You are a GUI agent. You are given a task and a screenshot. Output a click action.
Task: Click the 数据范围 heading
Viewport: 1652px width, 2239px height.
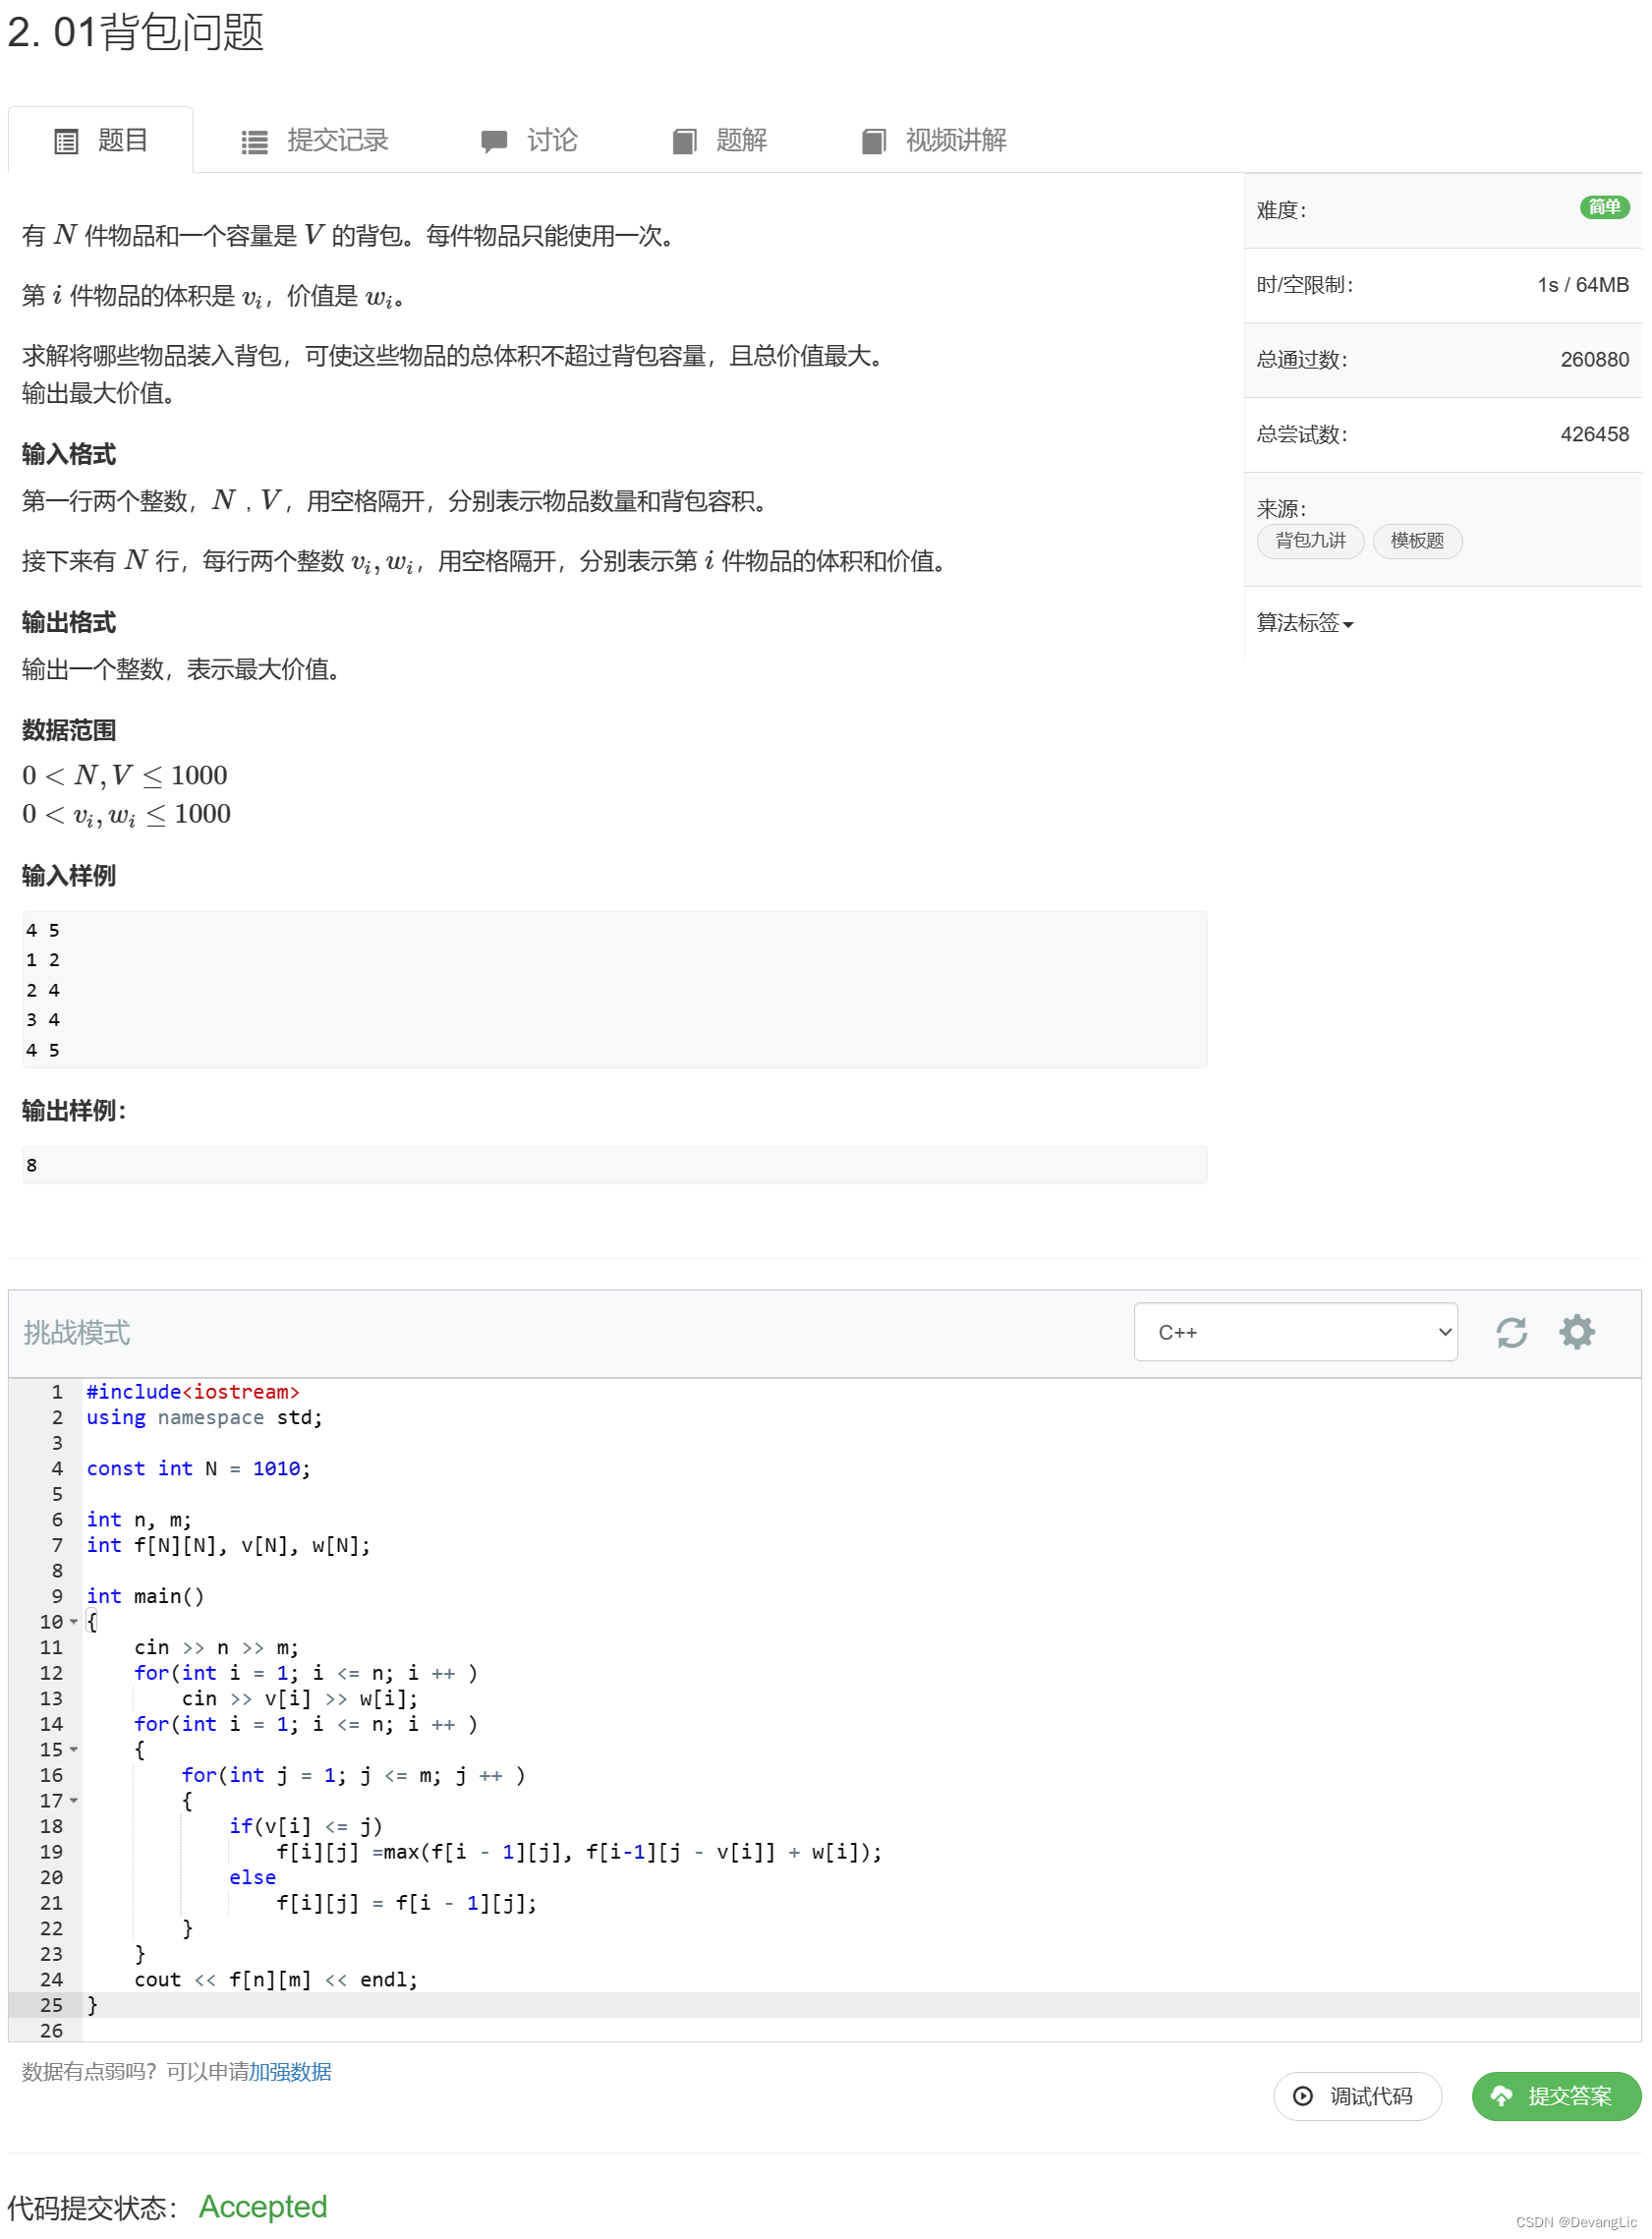click(69, 730)
